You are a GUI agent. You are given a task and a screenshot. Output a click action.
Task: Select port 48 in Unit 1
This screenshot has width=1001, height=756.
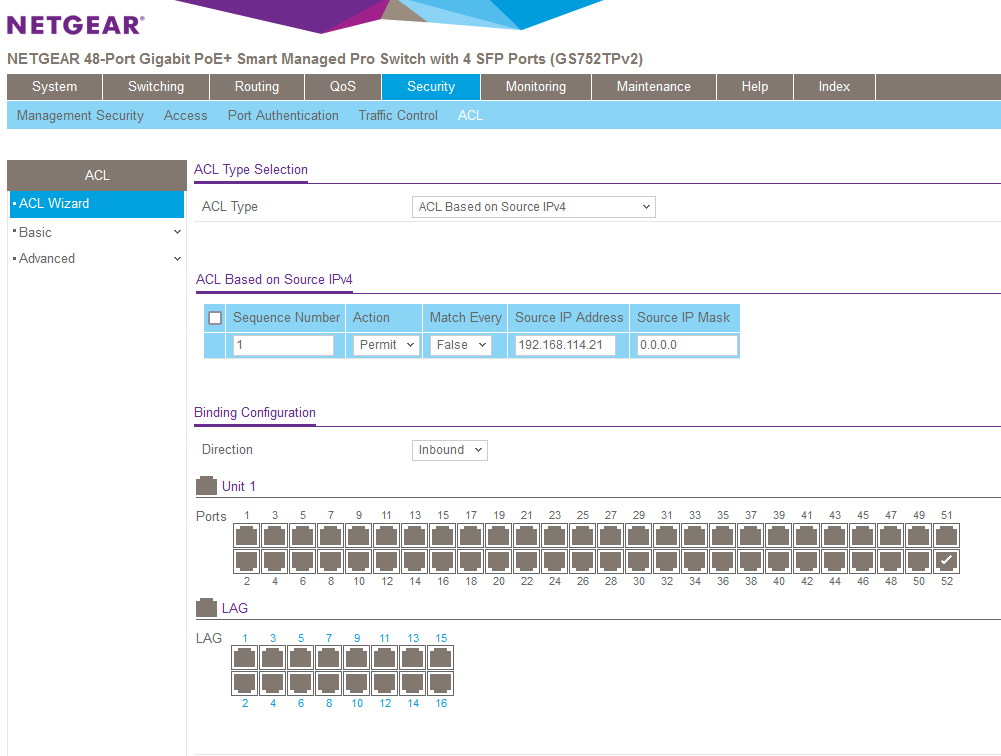tap(891, 561)
